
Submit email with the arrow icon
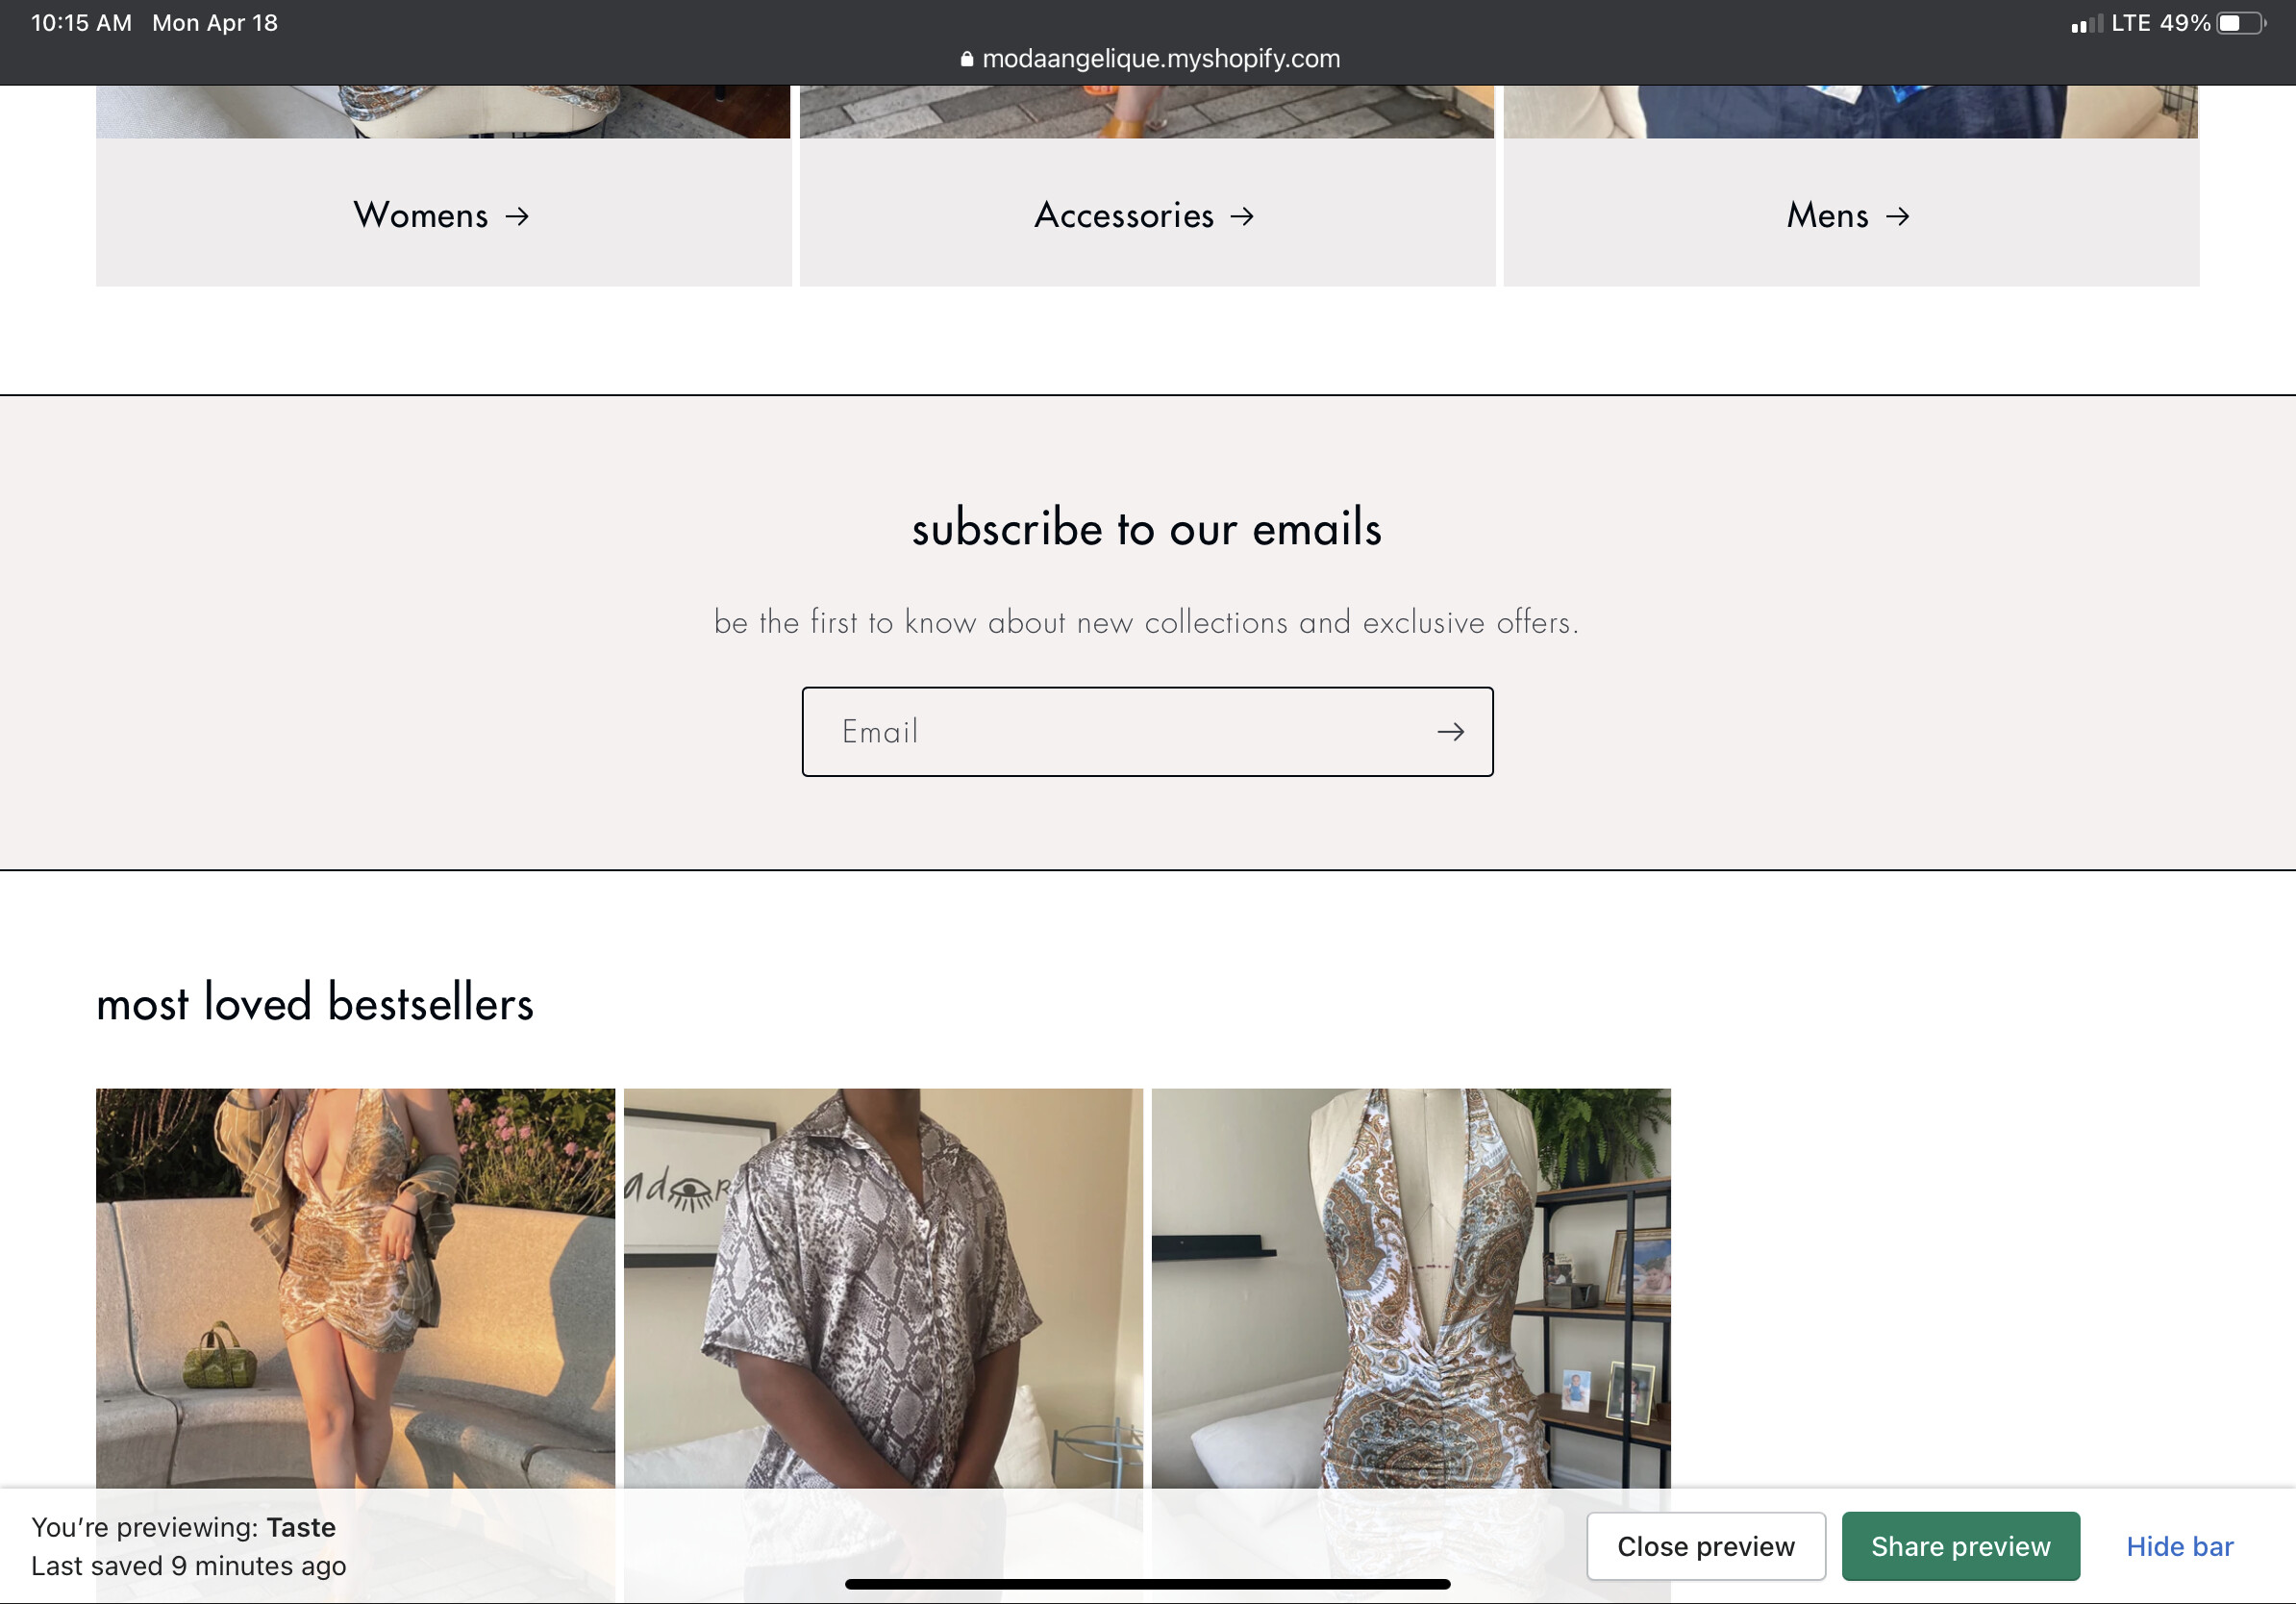(1451, 732)
